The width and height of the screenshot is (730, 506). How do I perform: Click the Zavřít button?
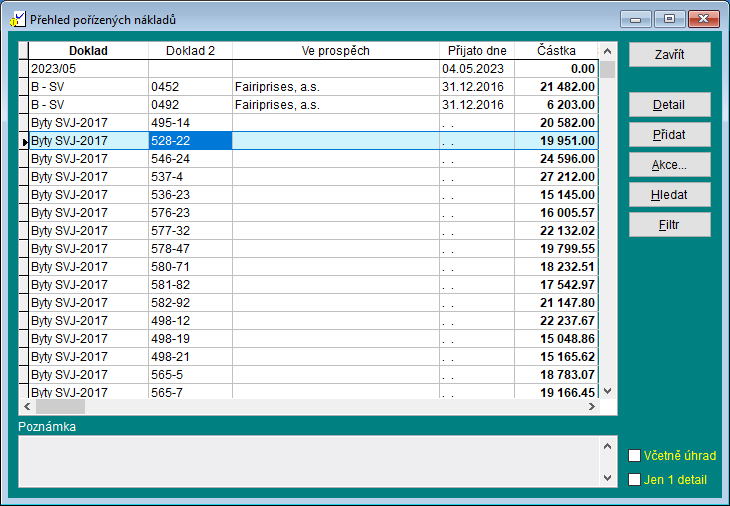669,54
